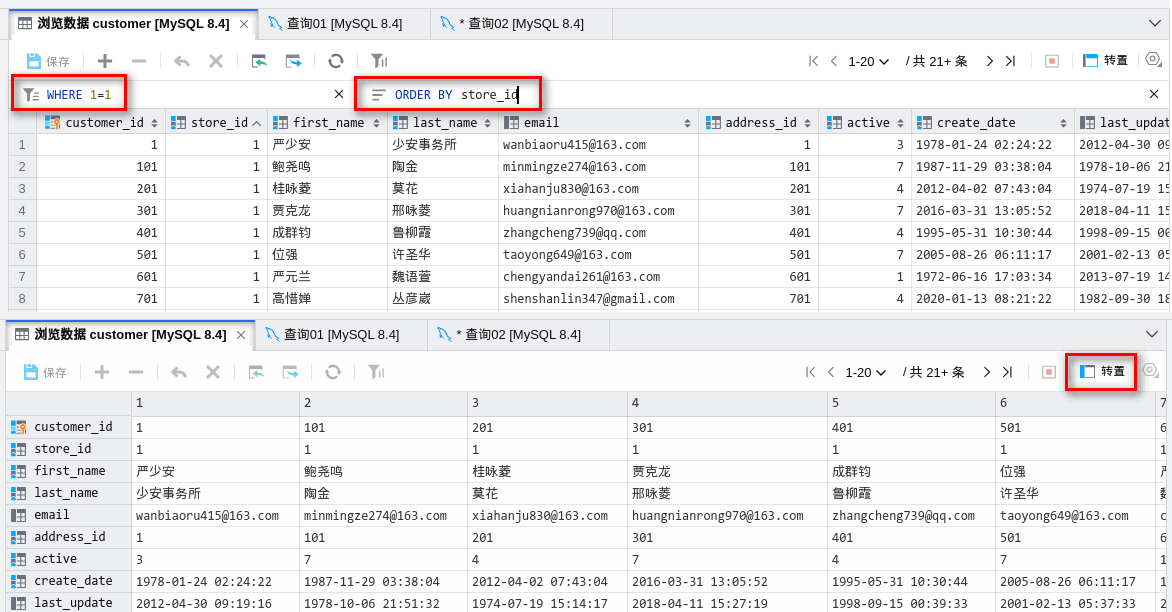Add a new row using the plus icon
This screenshot has height=612, width=1172.
tap(104, 61)
